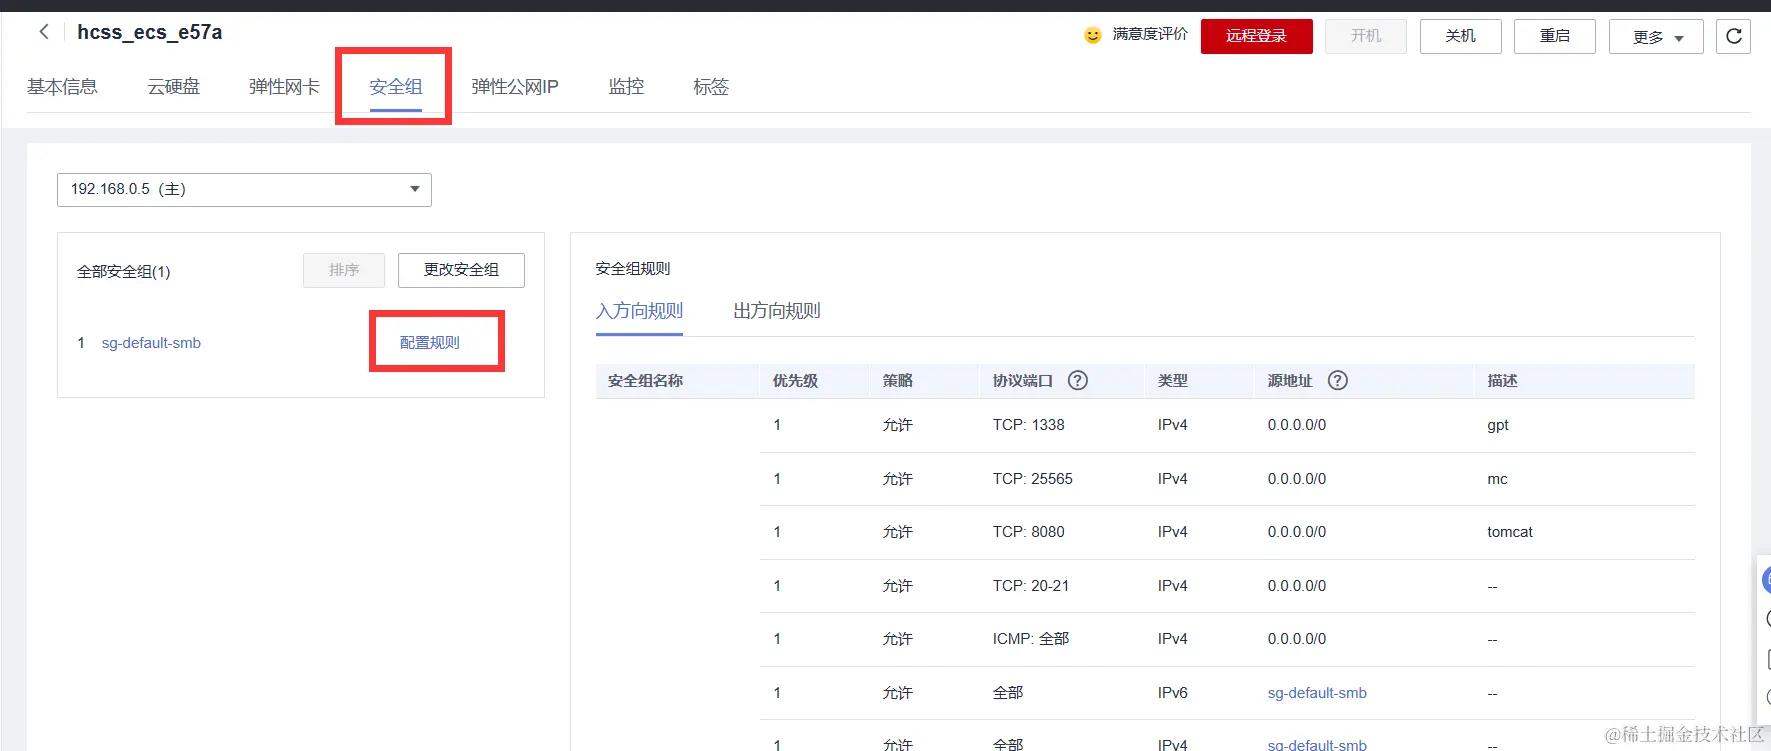Open the sg-default-smb security group link
This screenshot has width=1771, height=751.
click(x=151, y=343)
